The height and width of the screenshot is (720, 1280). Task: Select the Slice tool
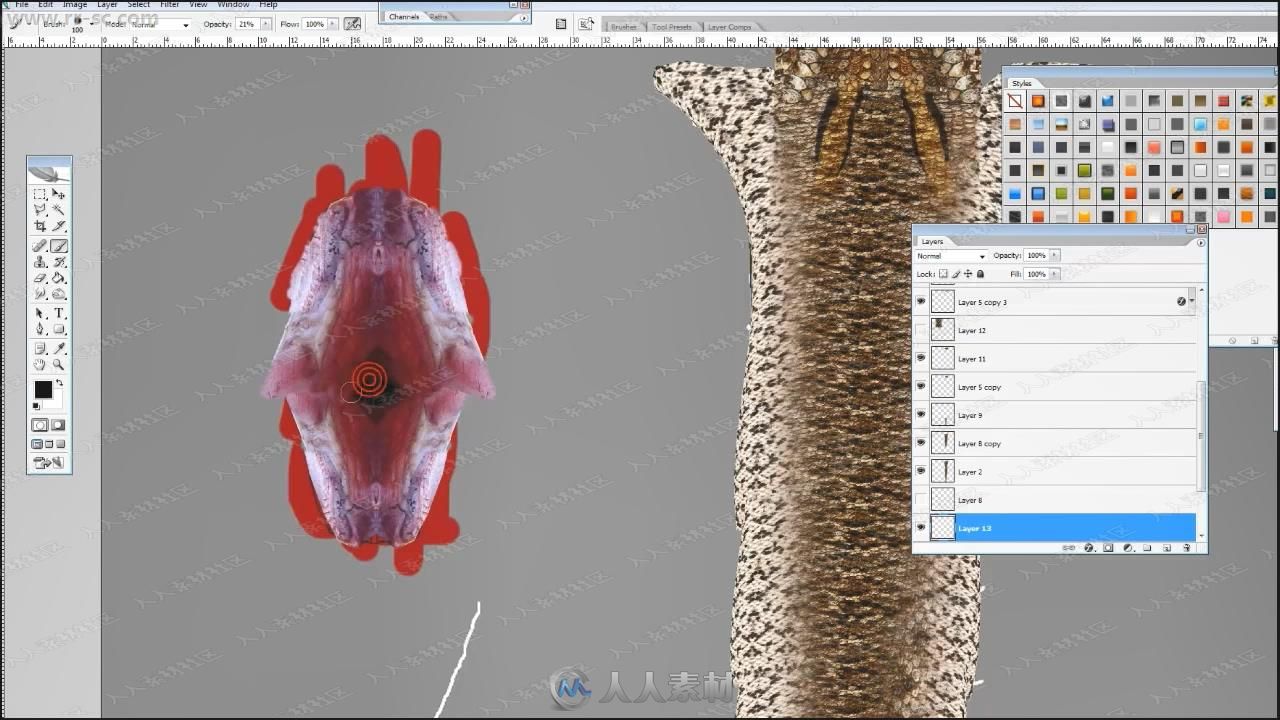tap(59, 227)
